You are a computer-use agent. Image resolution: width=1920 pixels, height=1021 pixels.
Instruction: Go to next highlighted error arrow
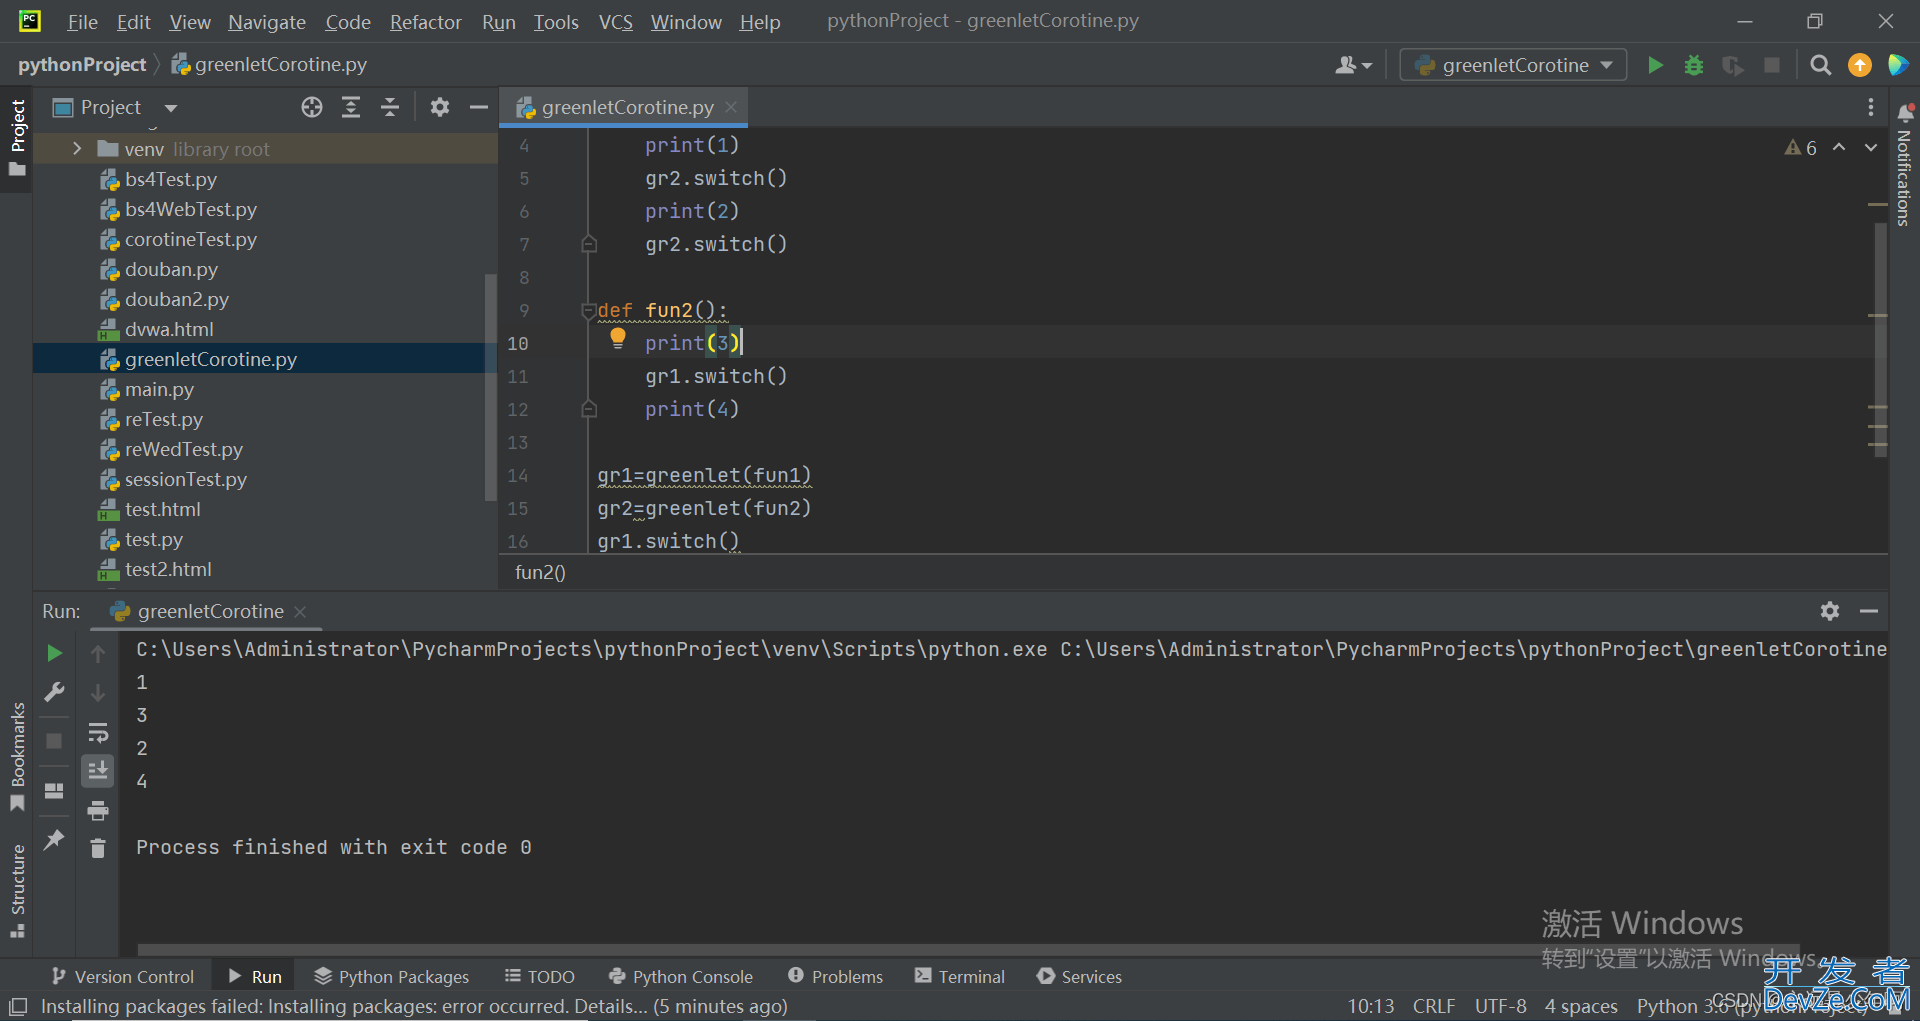(1870, 147)
